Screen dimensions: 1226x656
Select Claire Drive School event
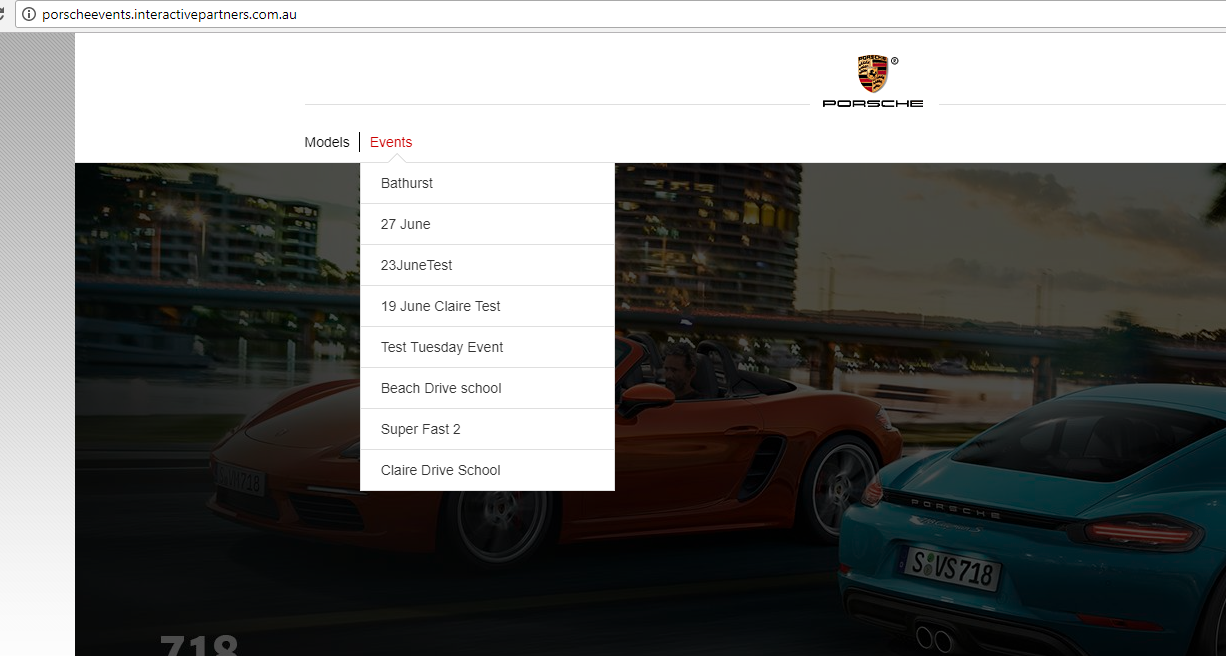point(441,470)
